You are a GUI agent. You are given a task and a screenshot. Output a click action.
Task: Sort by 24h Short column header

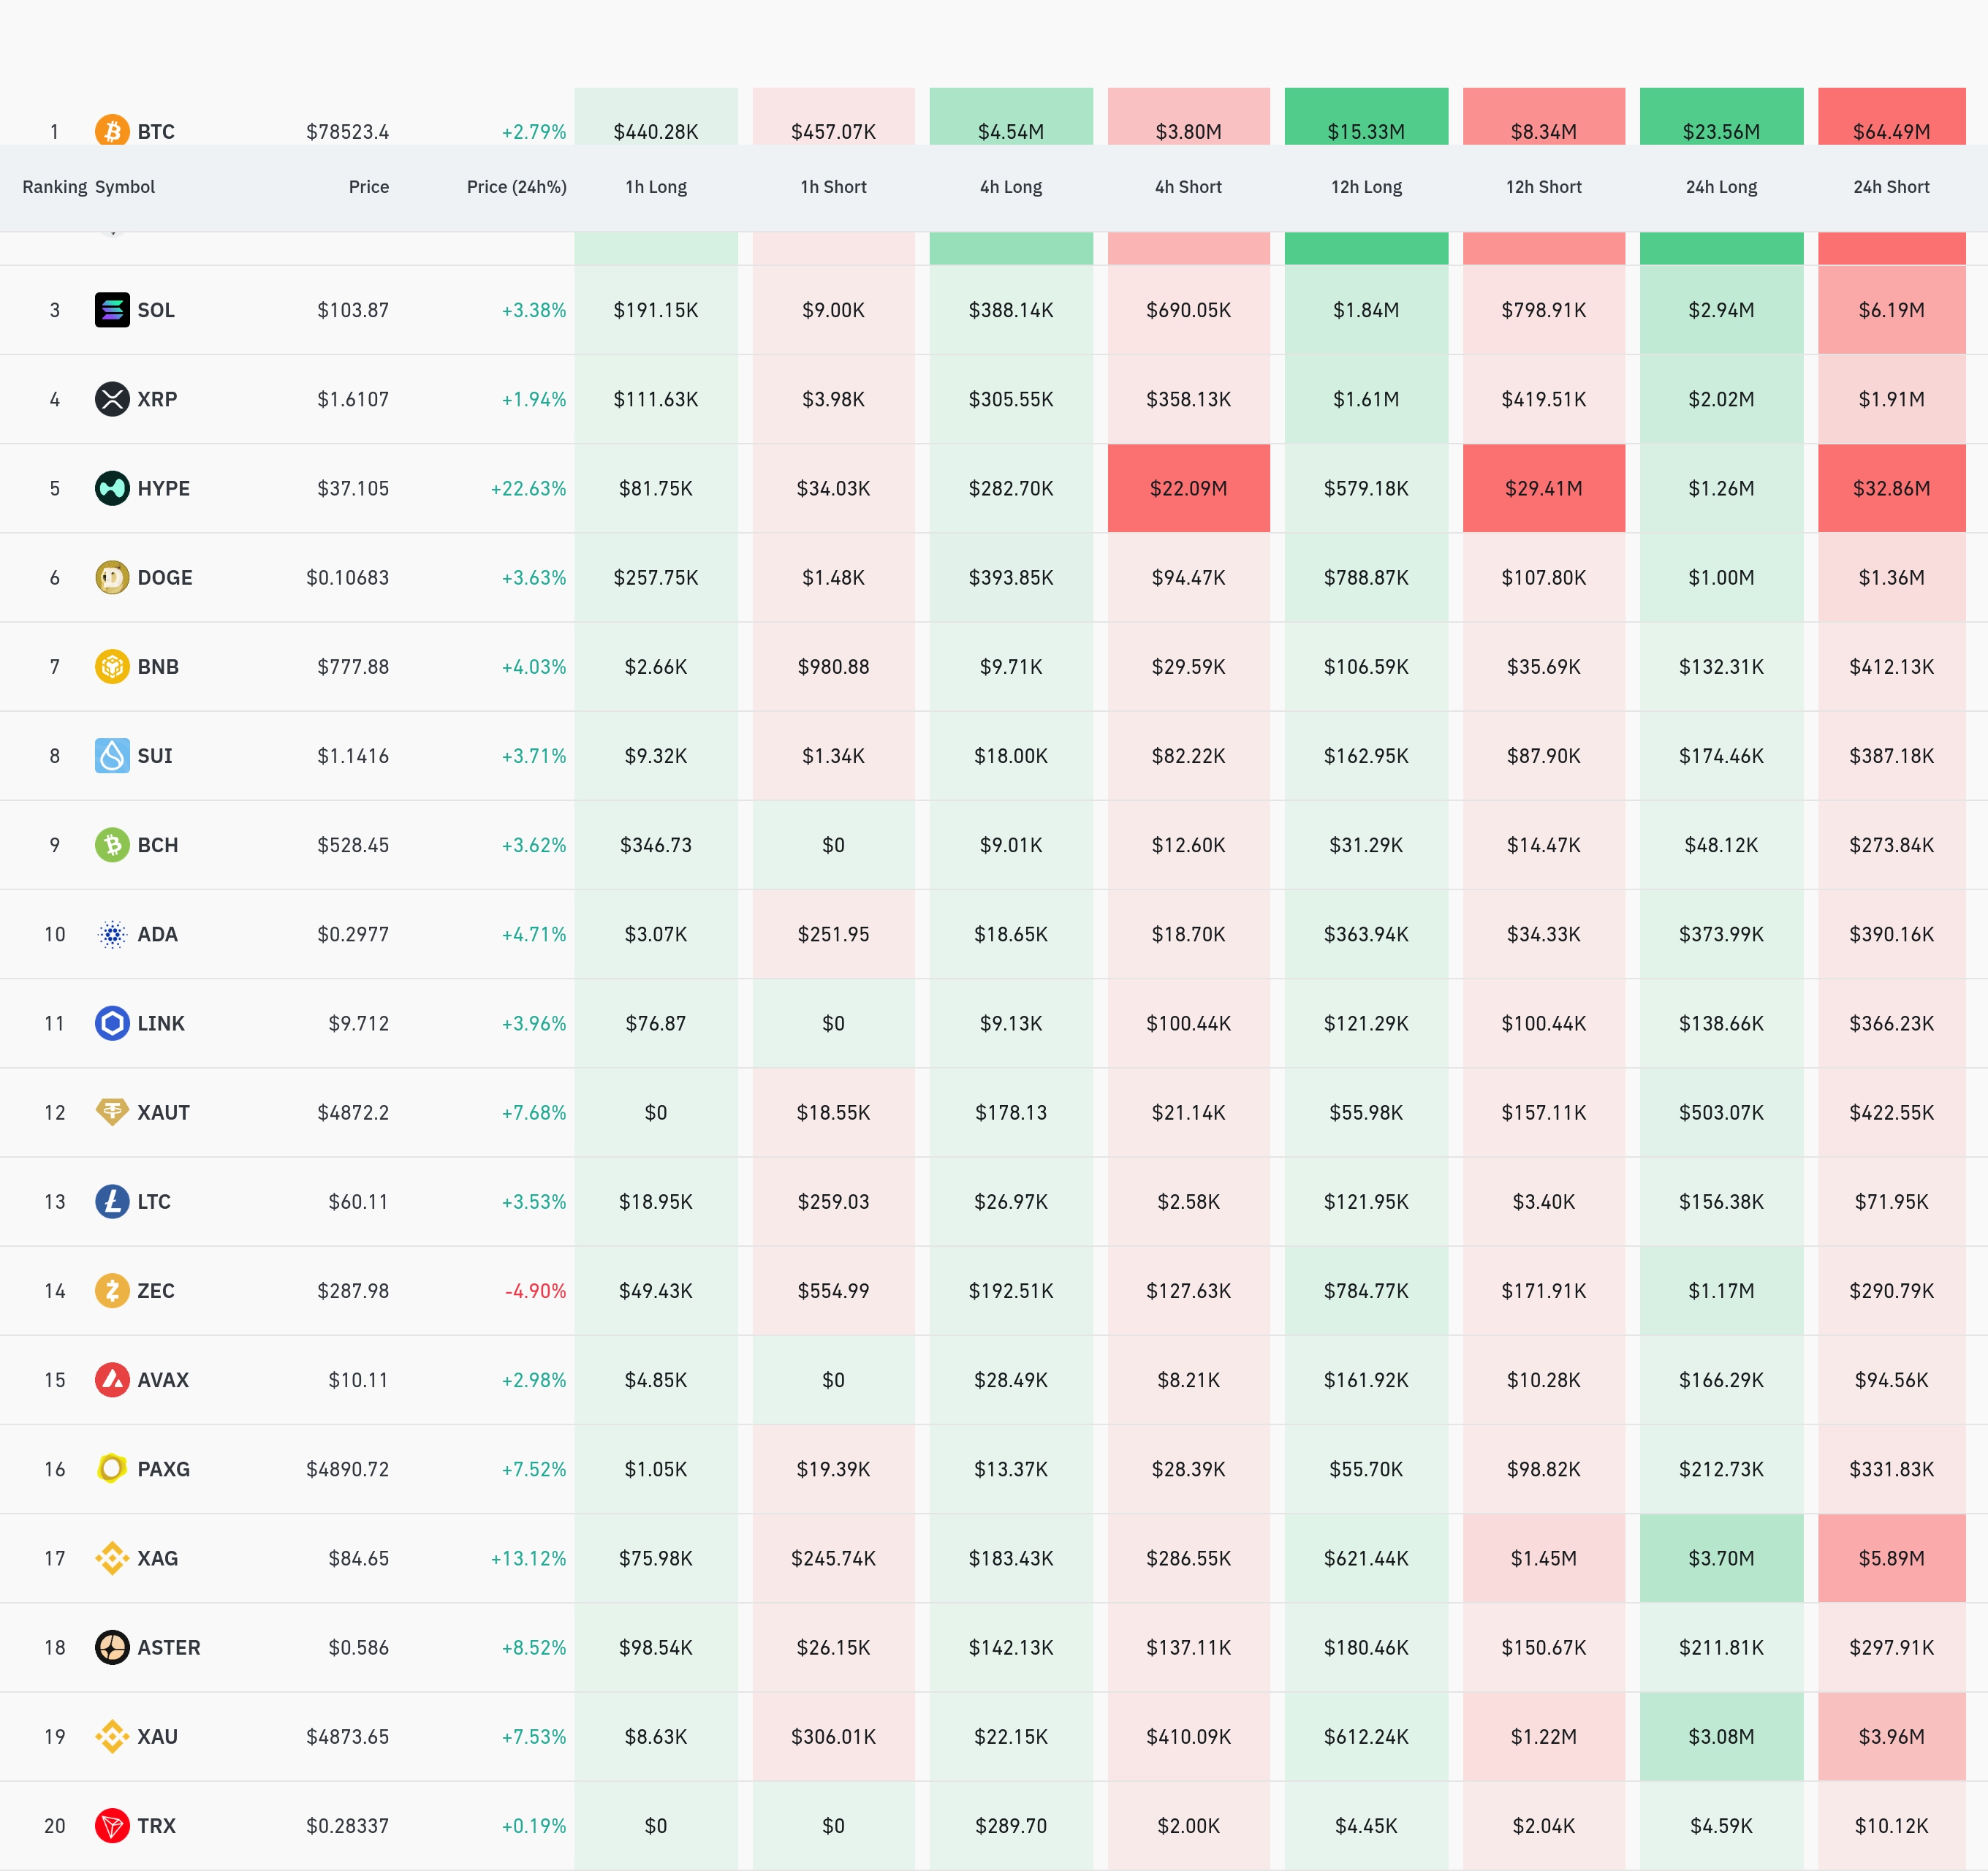[1890, 187]
